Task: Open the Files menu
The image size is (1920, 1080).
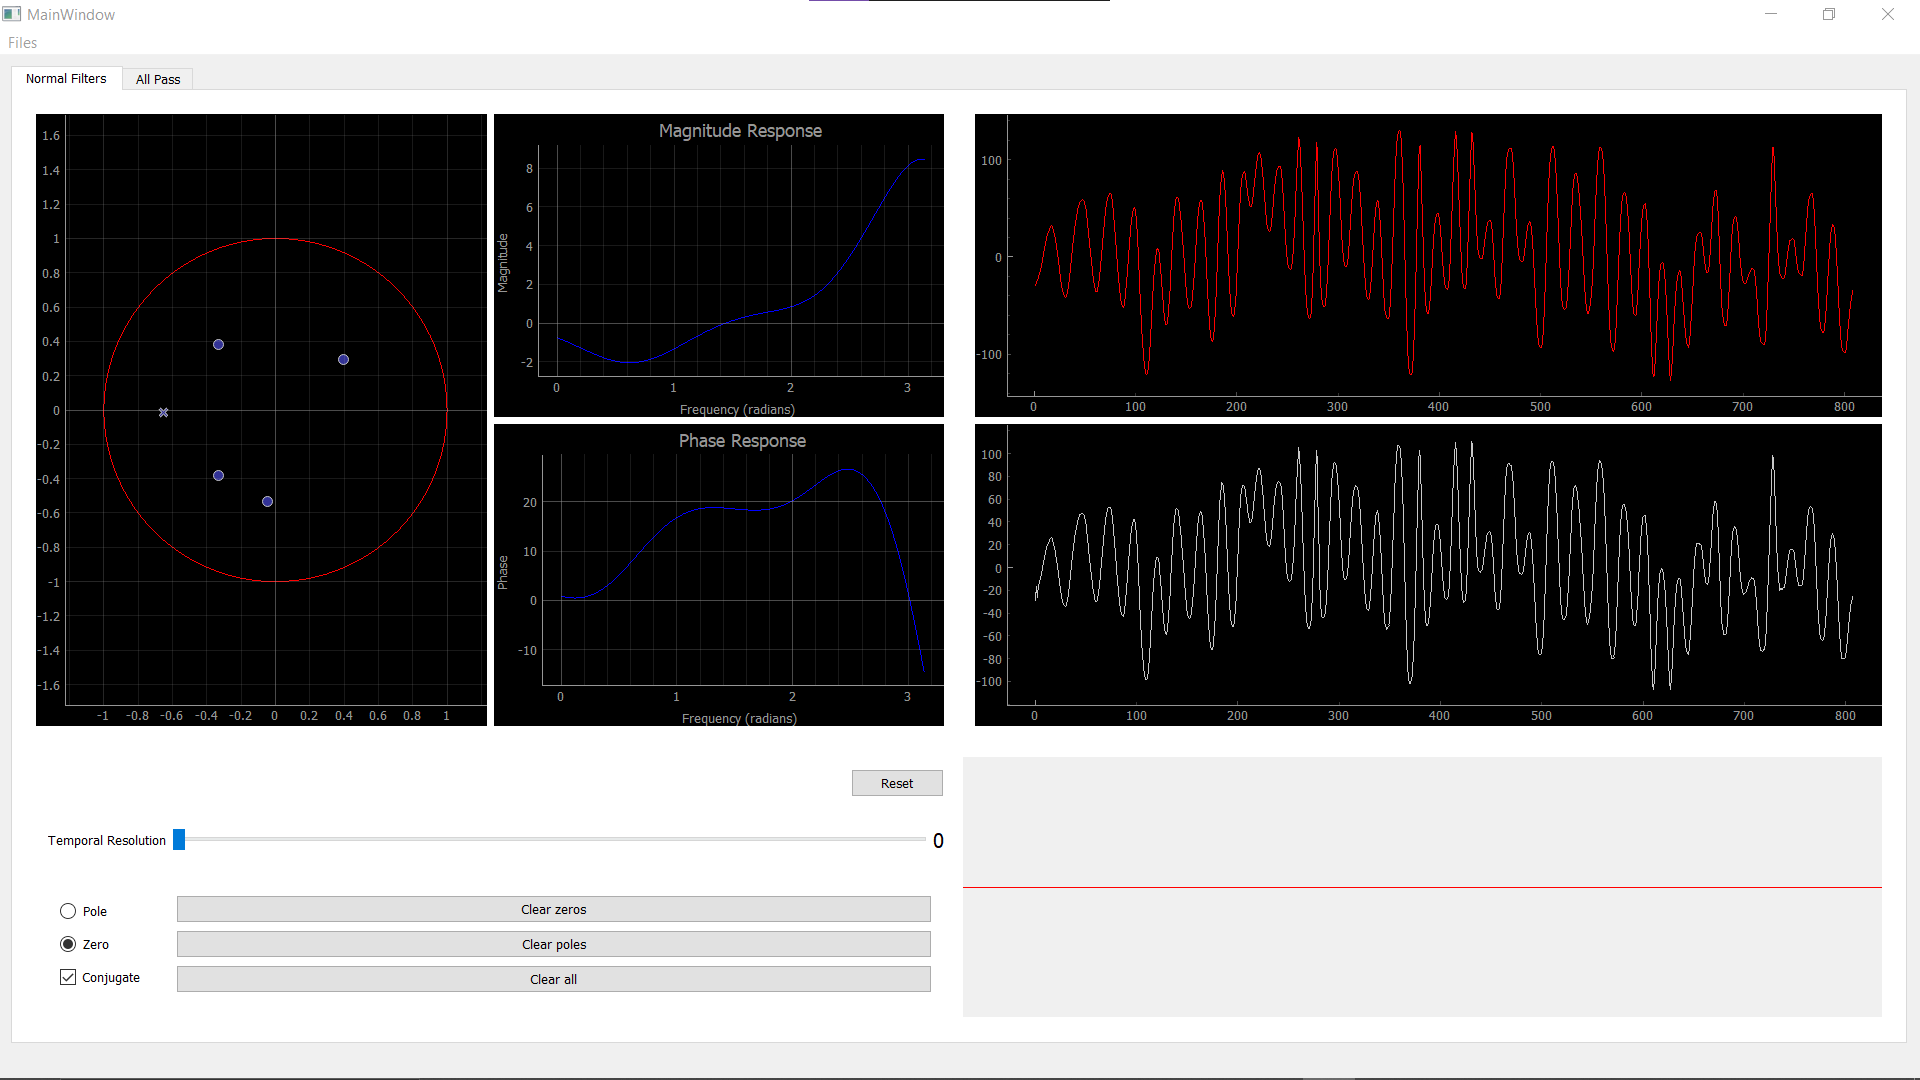Action: (x=22, y=43)
